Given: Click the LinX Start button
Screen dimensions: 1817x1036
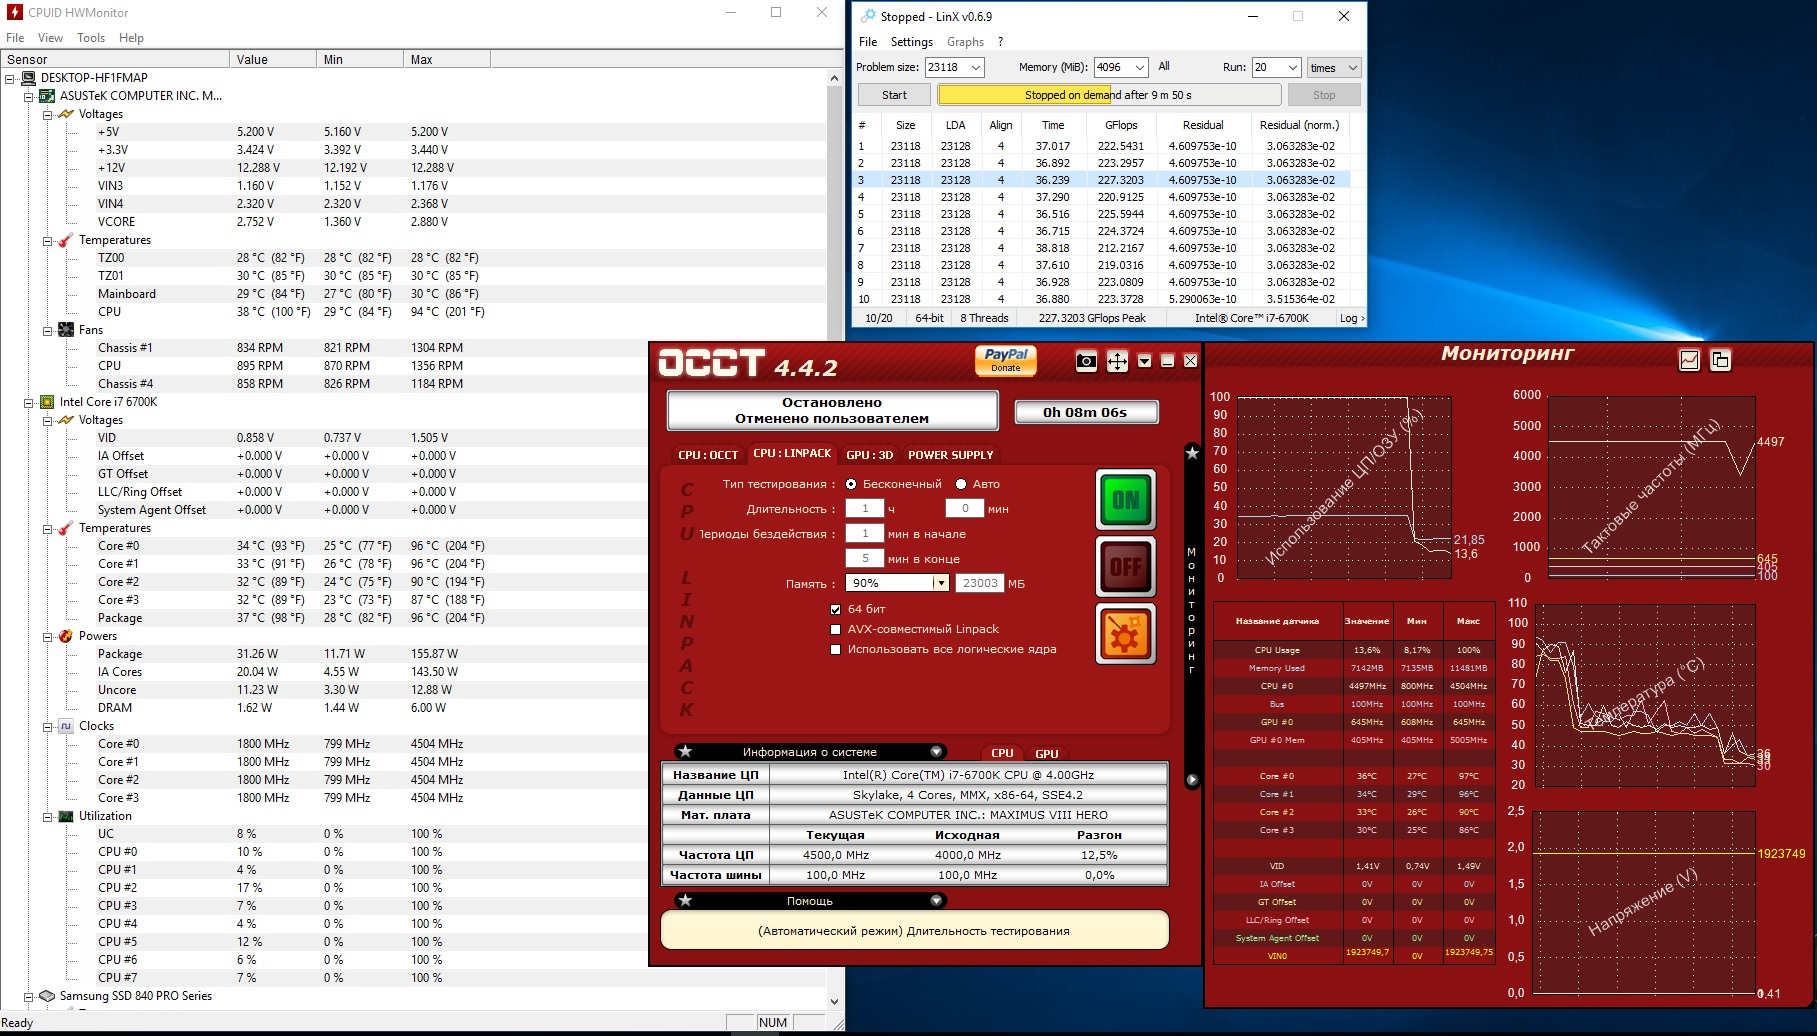Looking at the screenshot, I should [894, 95].
